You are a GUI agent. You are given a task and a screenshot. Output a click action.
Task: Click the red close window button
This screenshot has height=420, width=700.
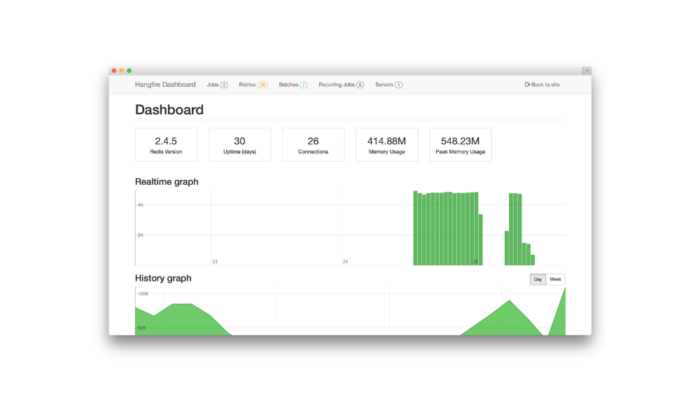114,71
